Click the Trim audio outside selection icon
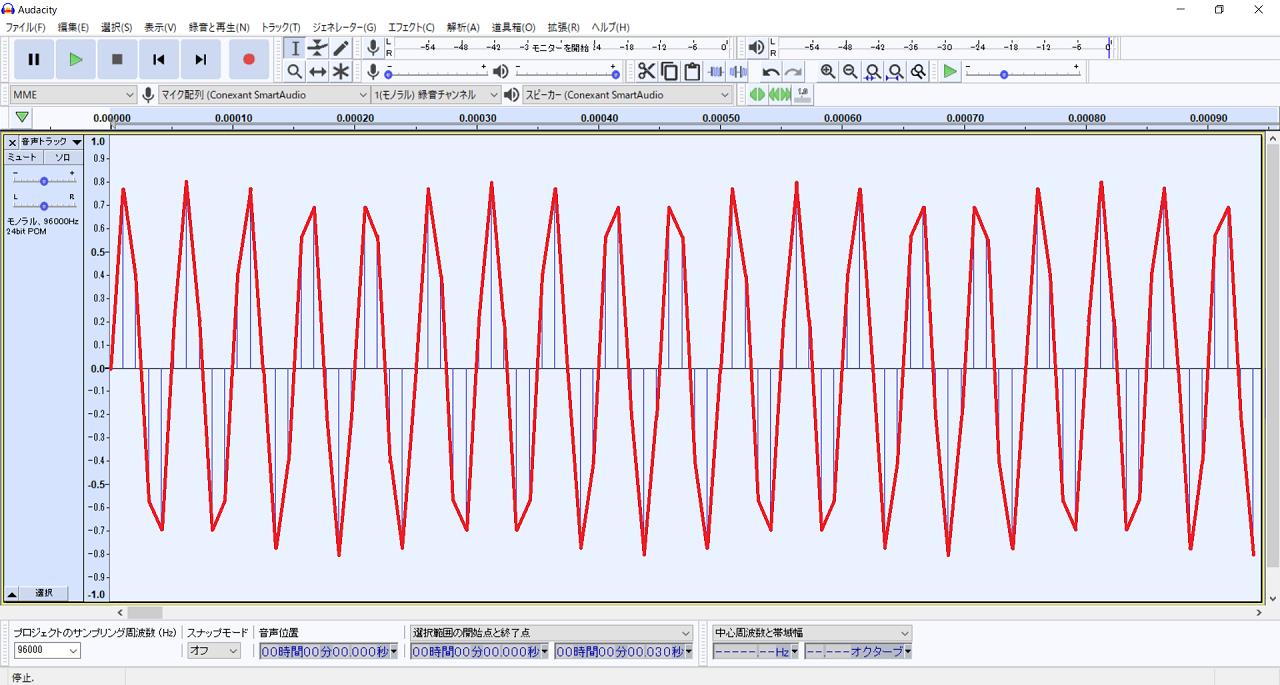 click(x=716, y=71)
